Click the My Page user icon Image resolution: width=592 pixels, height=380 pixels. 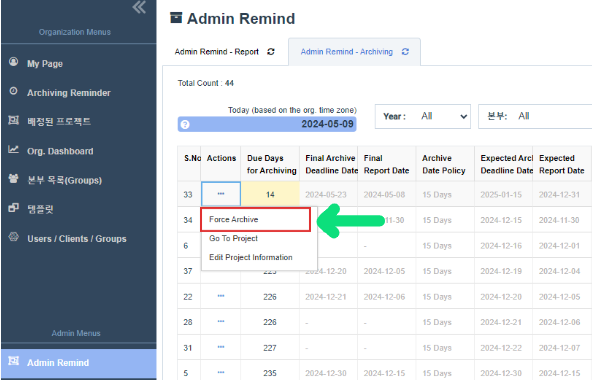click(x=14, y=62)
